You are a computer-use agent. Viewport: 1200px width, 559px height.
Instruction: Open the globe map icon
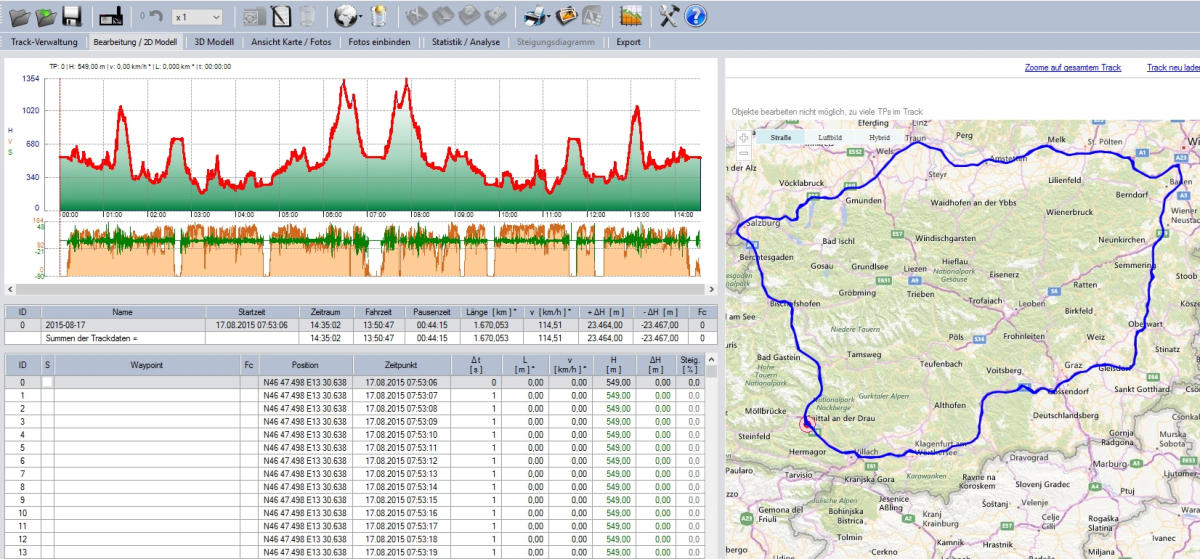coord(345,16)
